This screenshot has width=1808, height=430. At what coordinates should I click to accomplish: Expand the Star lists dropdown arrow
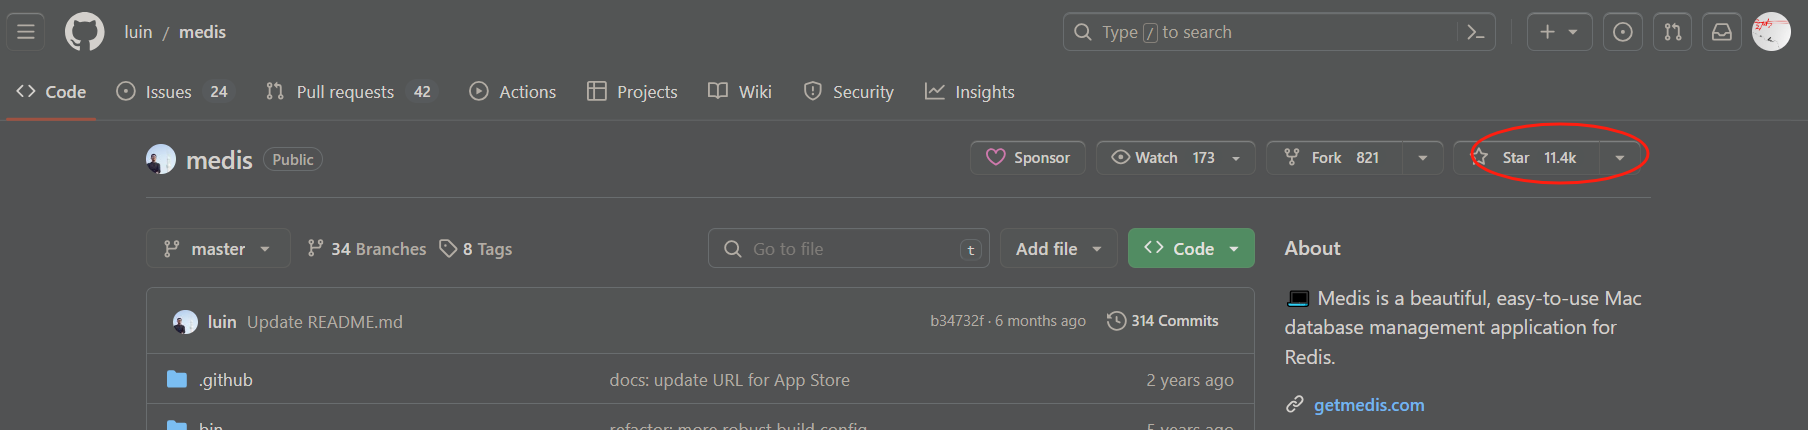pyautogui.click(x=1620, y=158)
